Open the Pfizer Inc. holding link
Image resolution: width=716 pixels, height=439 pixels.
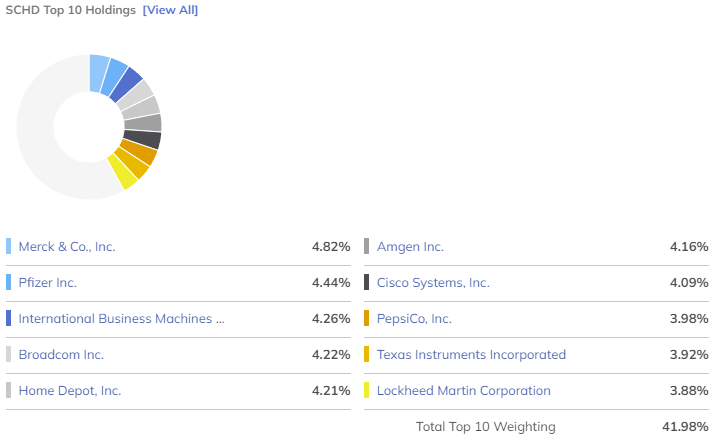click(x=47, y=283)
